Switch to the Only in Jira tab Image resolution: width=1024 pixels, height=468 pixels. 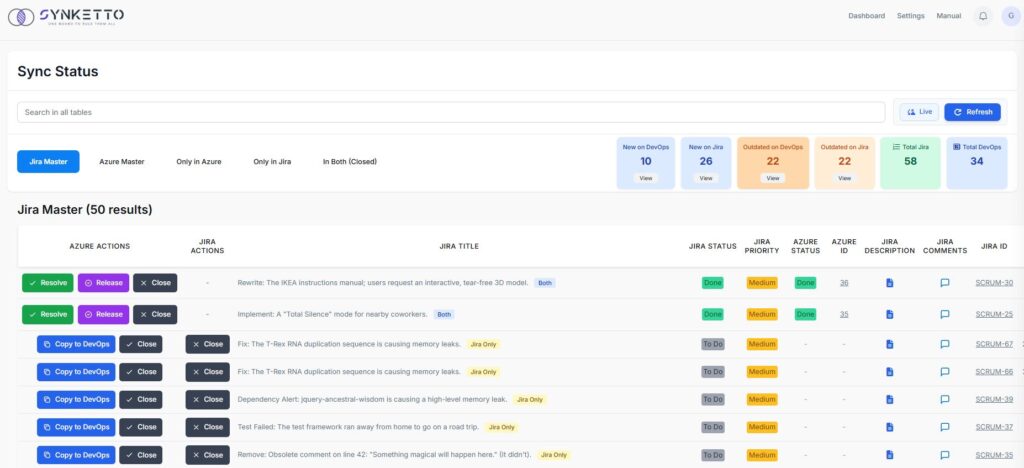(x=272, y=161)
